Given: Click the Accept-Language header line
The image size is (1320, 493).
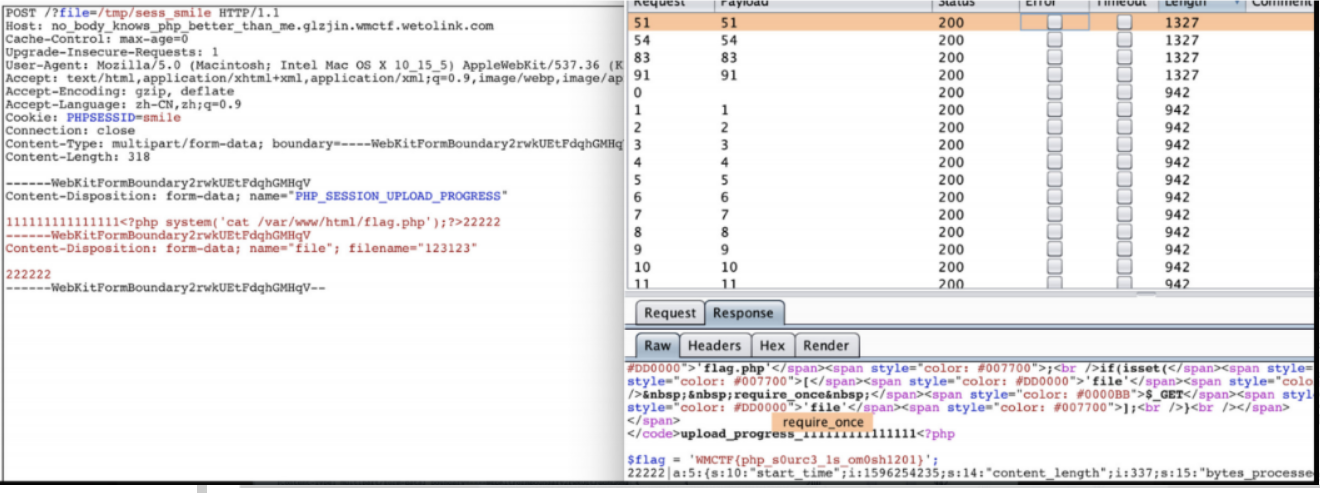Looking at the screenshot, I should pyautogui.click(x=123, y=104).
